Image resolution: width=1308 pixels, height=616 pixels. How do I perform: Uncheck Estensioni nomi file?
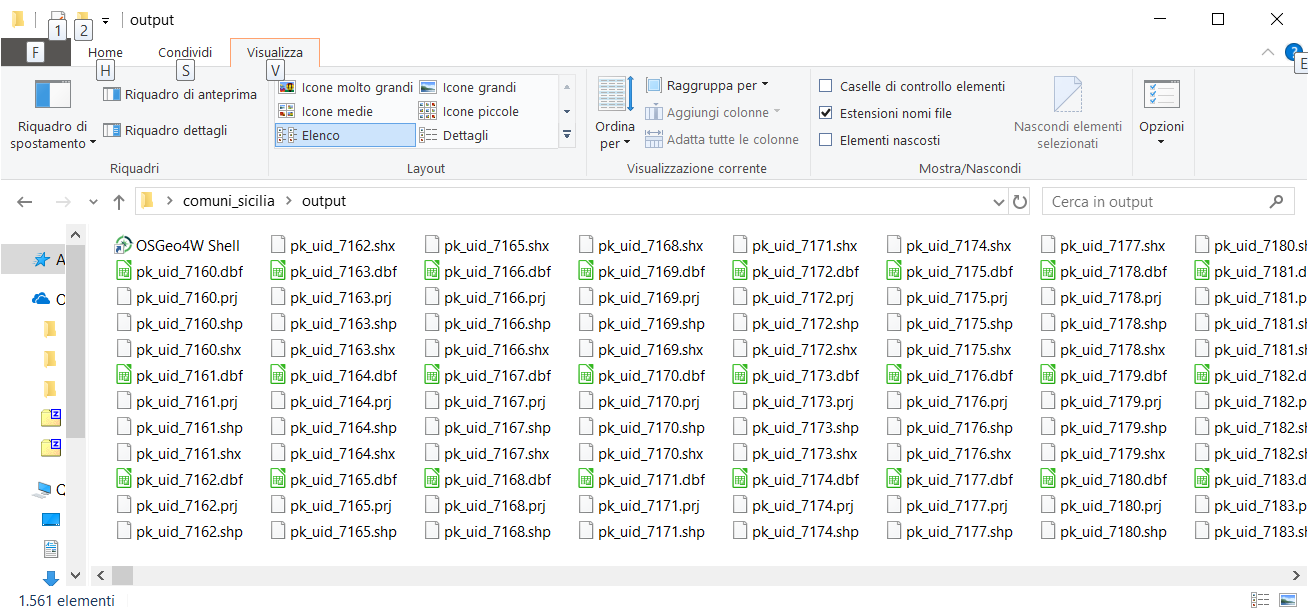[826, 114]
